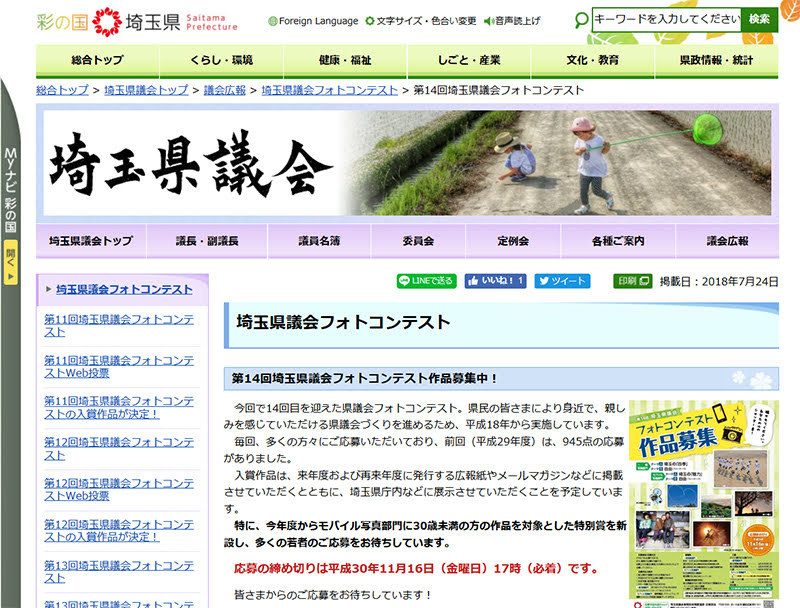Open the 総合トップ main nav tab
This screenshot has width=800, height=608.
[x=97, y=60]
